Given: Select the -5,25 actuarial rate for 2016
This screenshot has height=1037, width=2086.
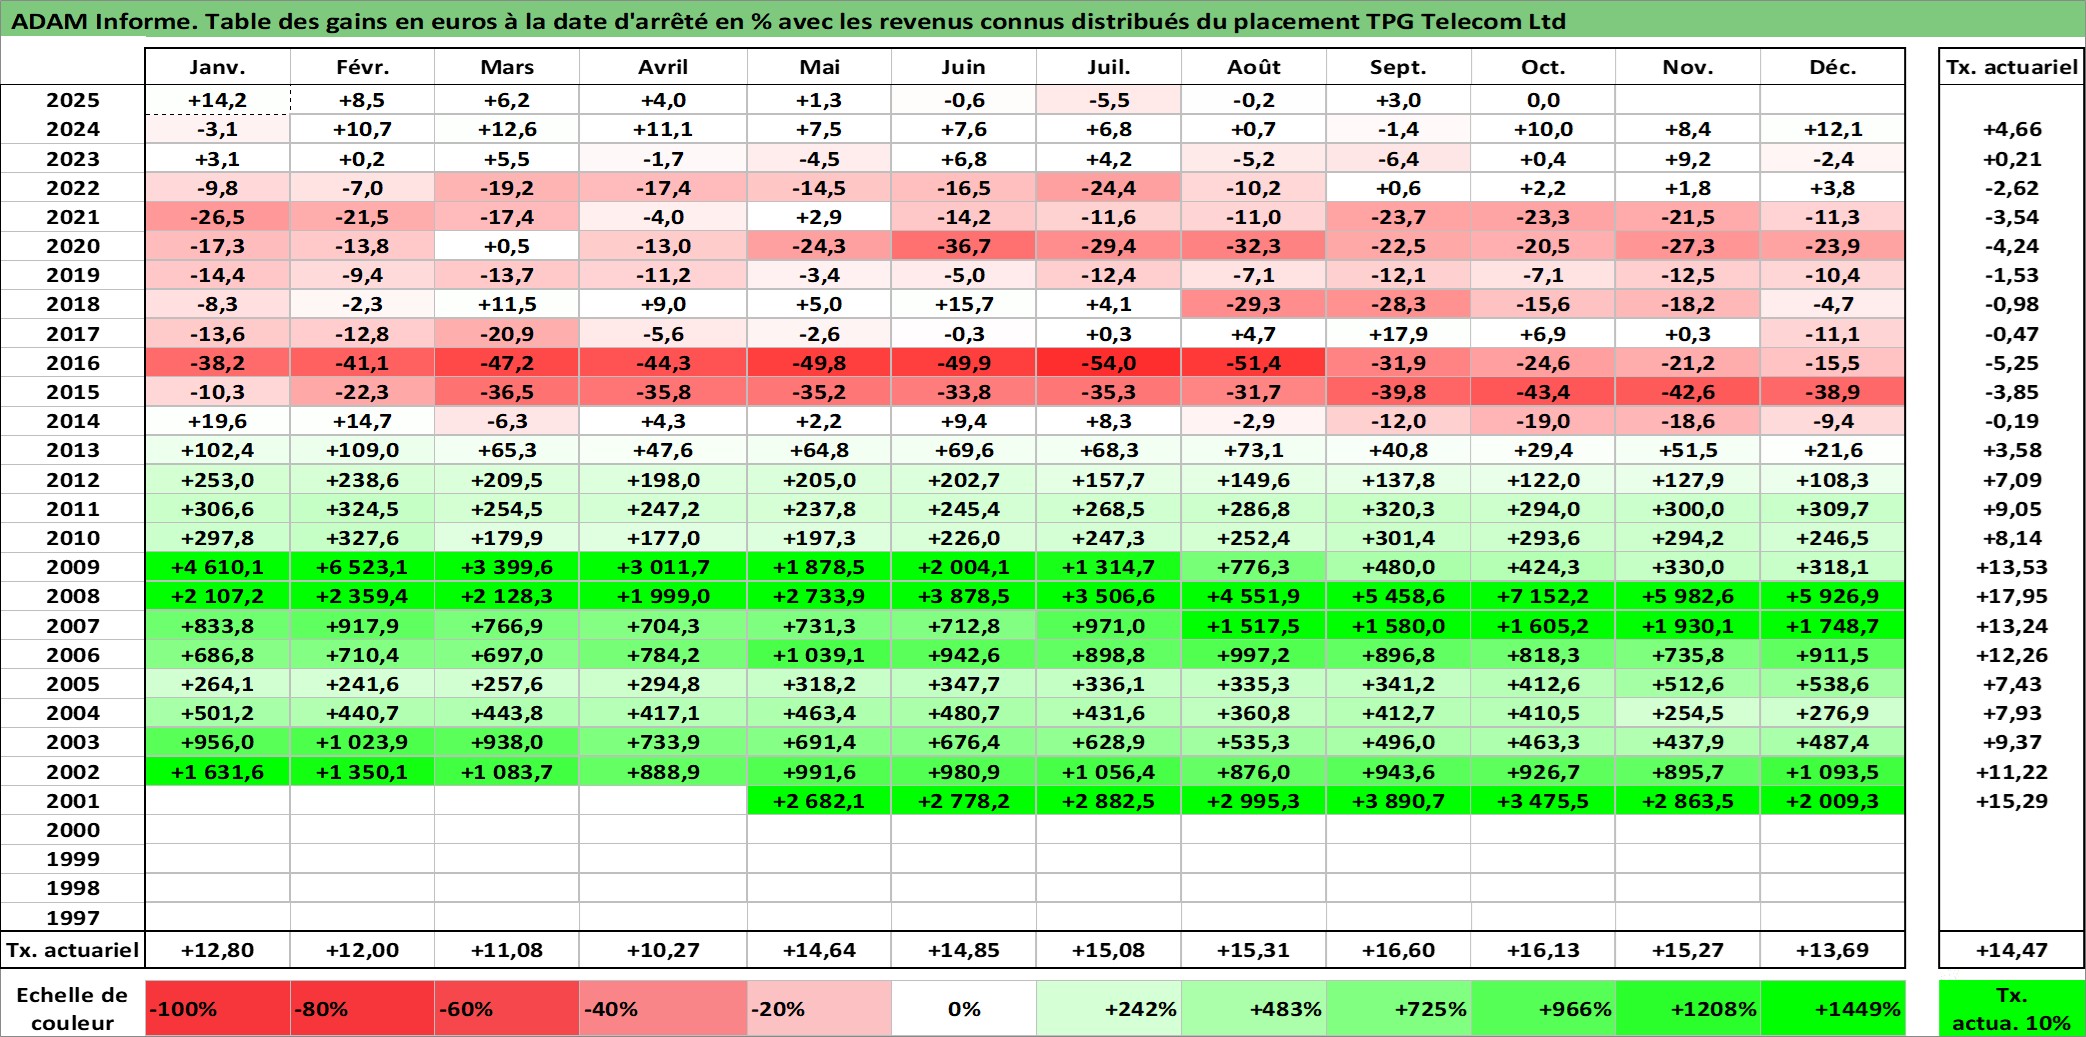Looking at the screenshot, I should coord(2012,363).
